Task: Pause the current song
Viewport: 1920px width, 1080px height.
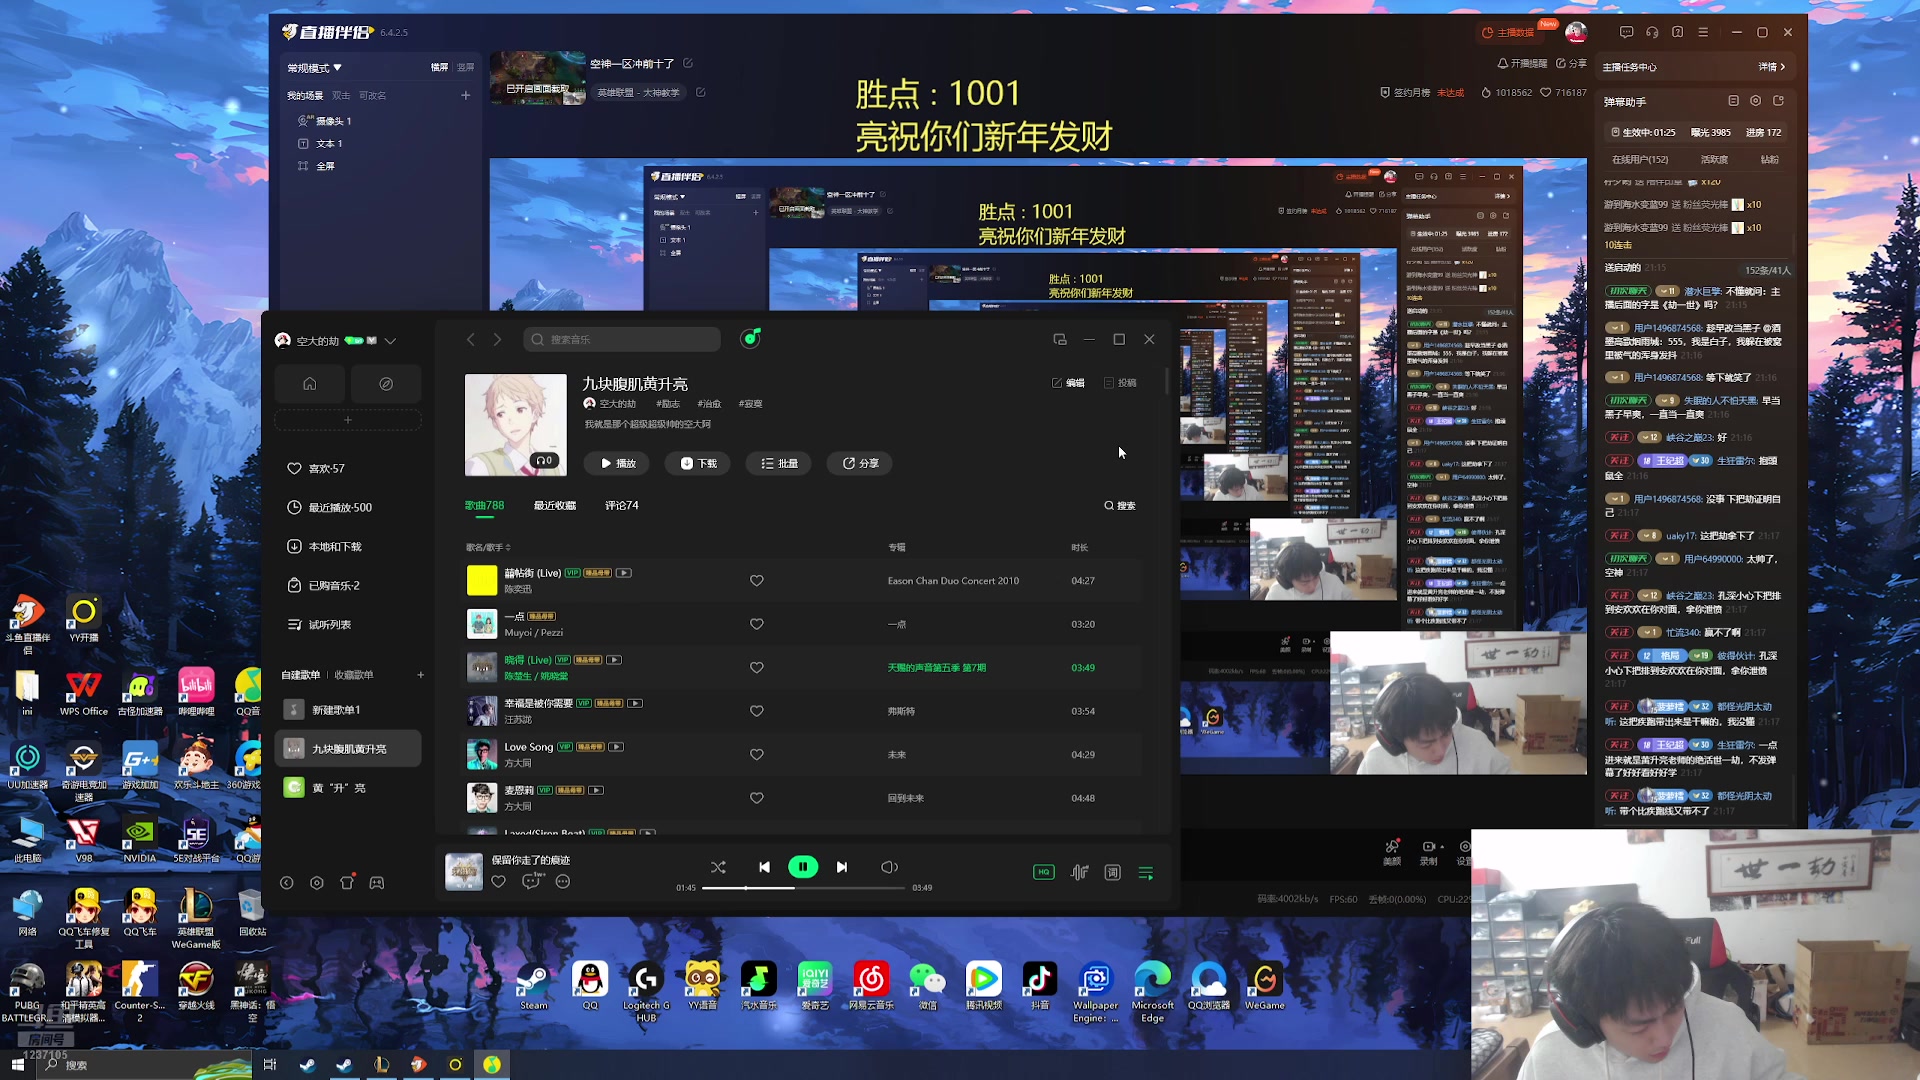Action: point(803,867)
